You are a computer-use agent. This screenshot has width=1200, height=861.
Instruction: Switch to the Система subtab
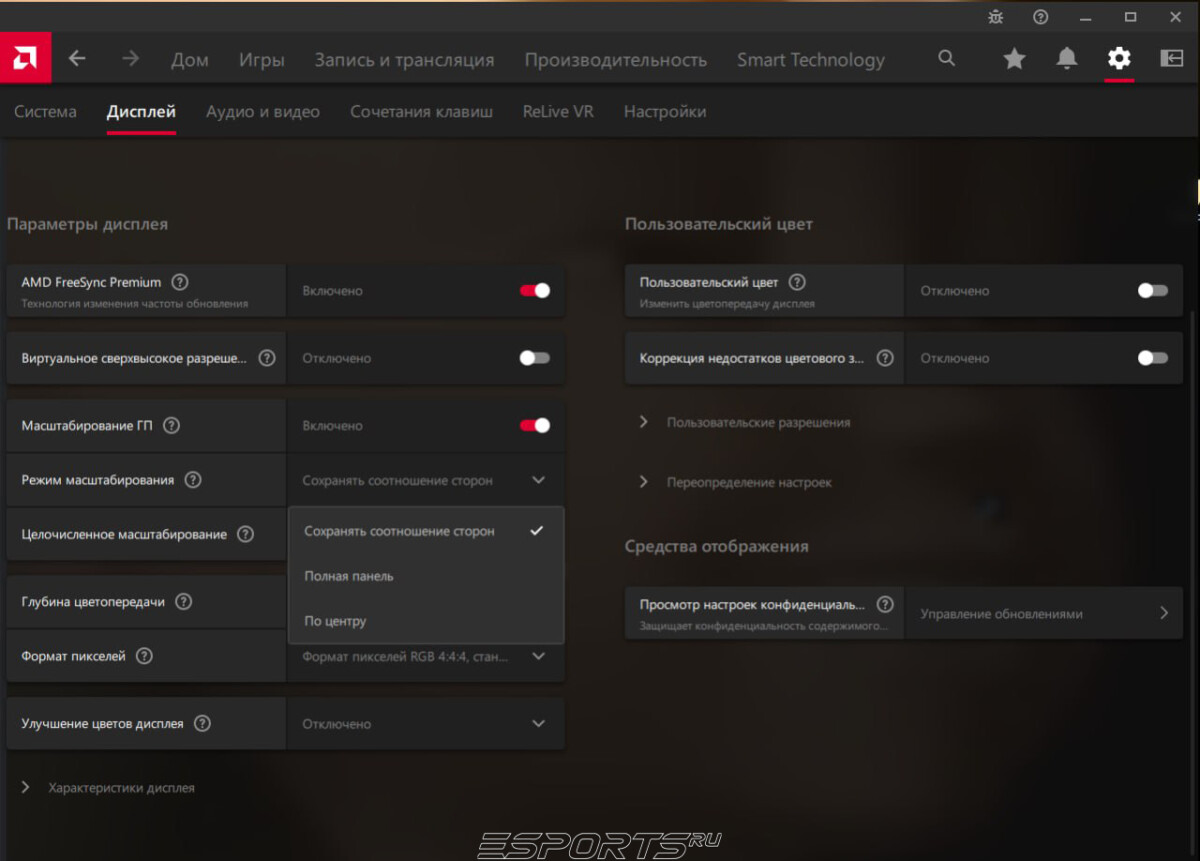pos(45,112)
